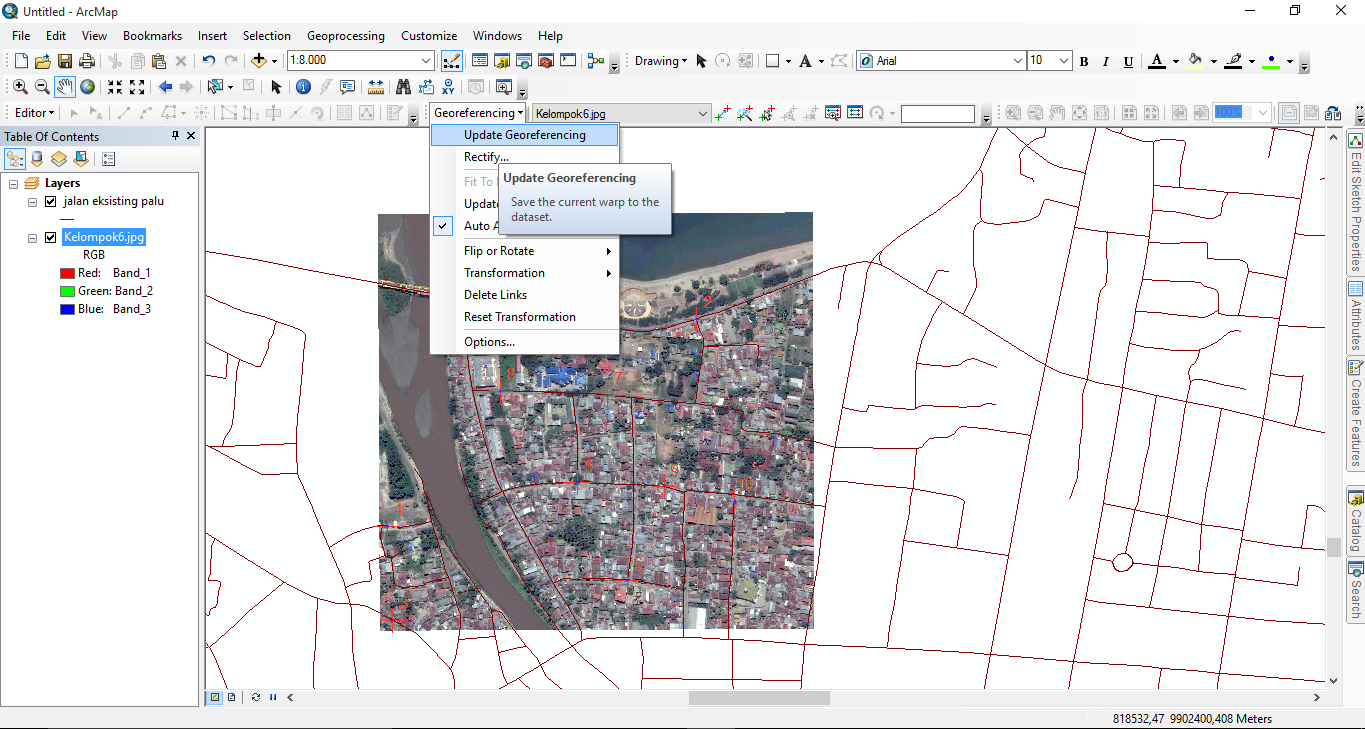The image size is (1365, 729).
Task: Click the red Band_1 color swatch
Action: (67, 273)
